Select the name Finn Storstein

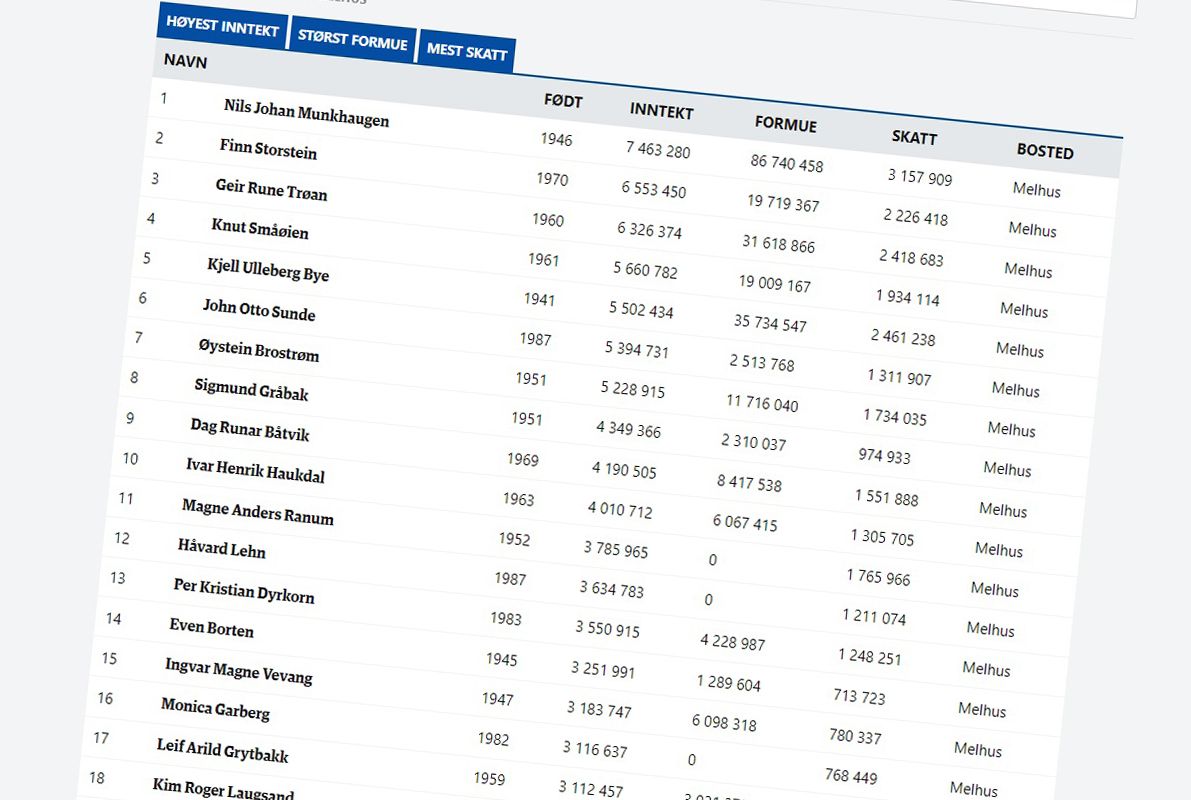tap(268, 150)
